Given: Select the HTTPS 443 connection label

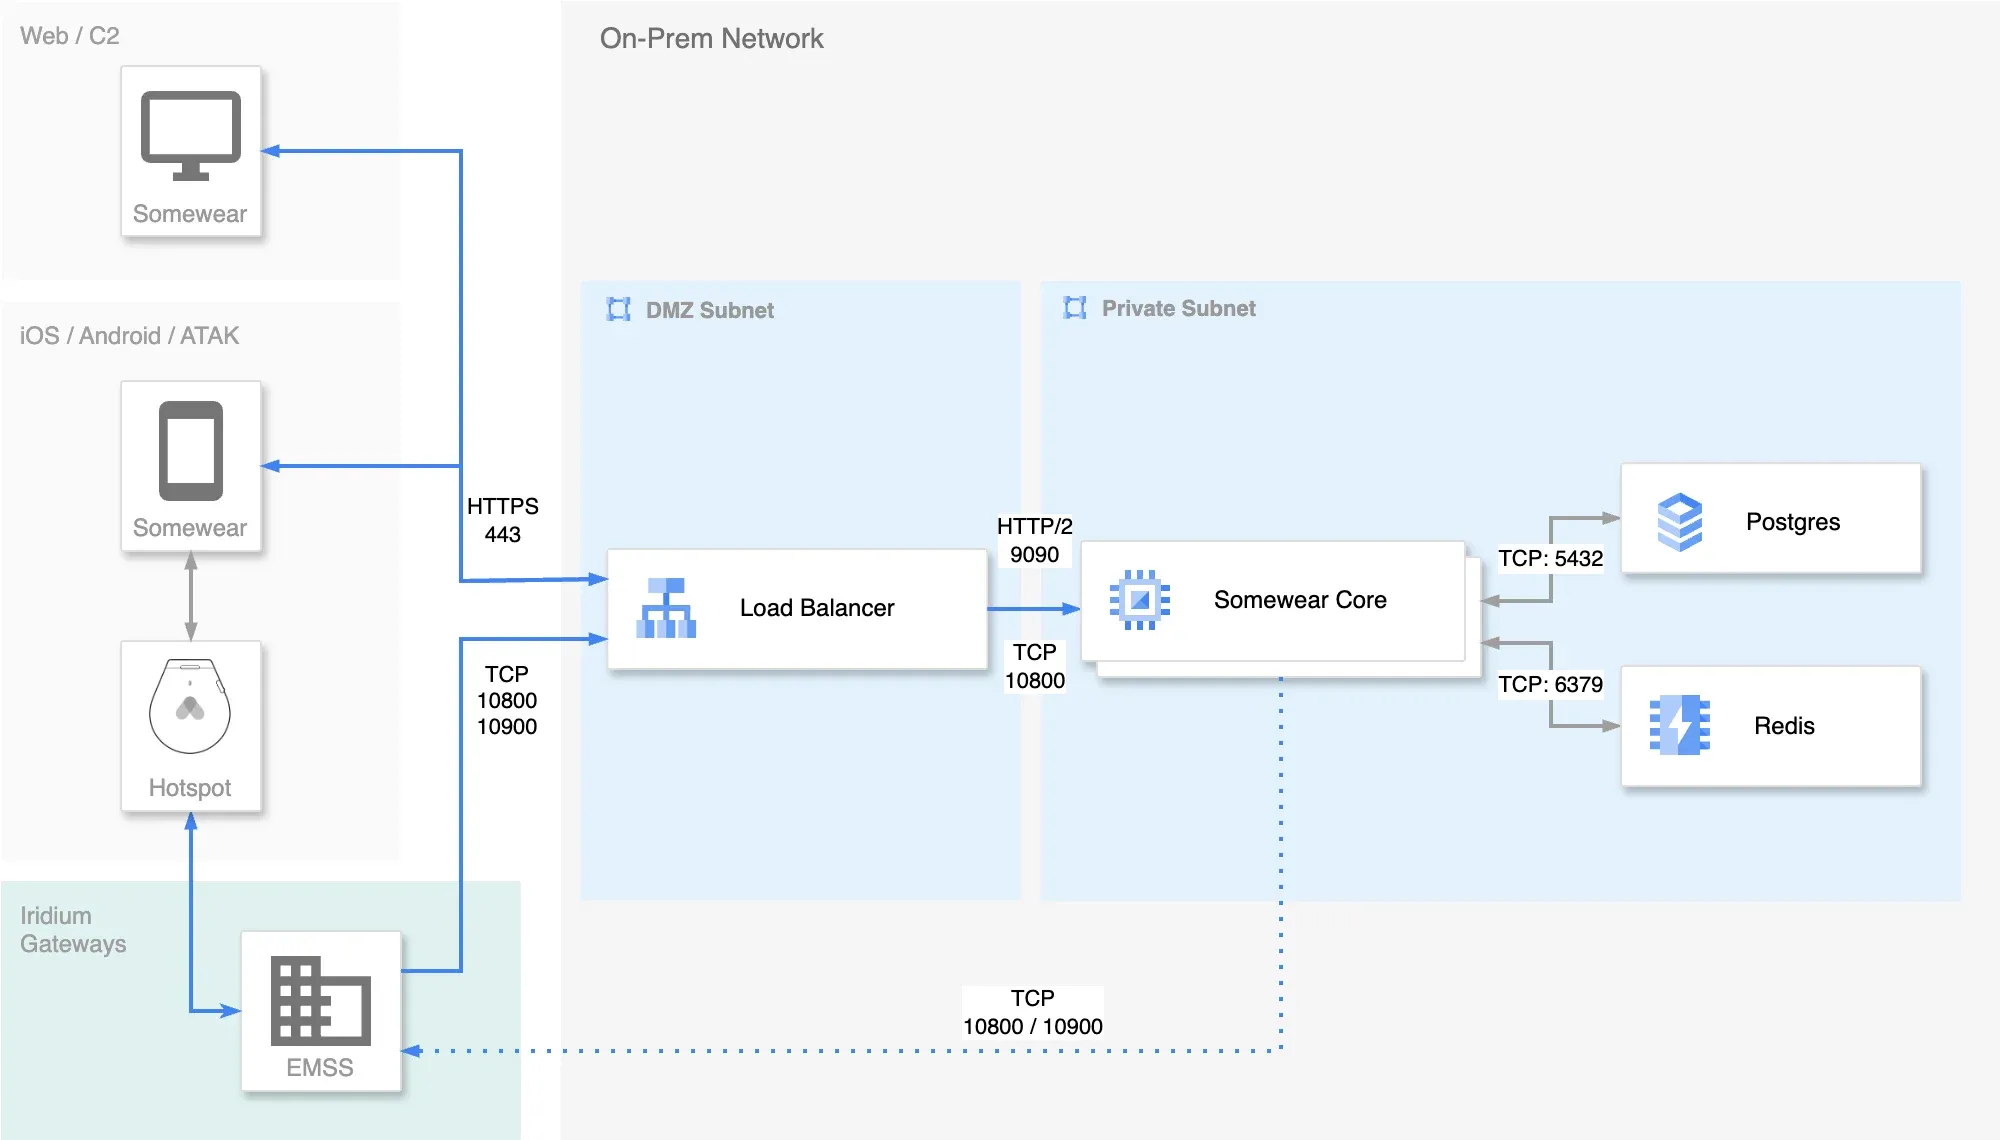Looking at the screenshot, I should [503, 520].
